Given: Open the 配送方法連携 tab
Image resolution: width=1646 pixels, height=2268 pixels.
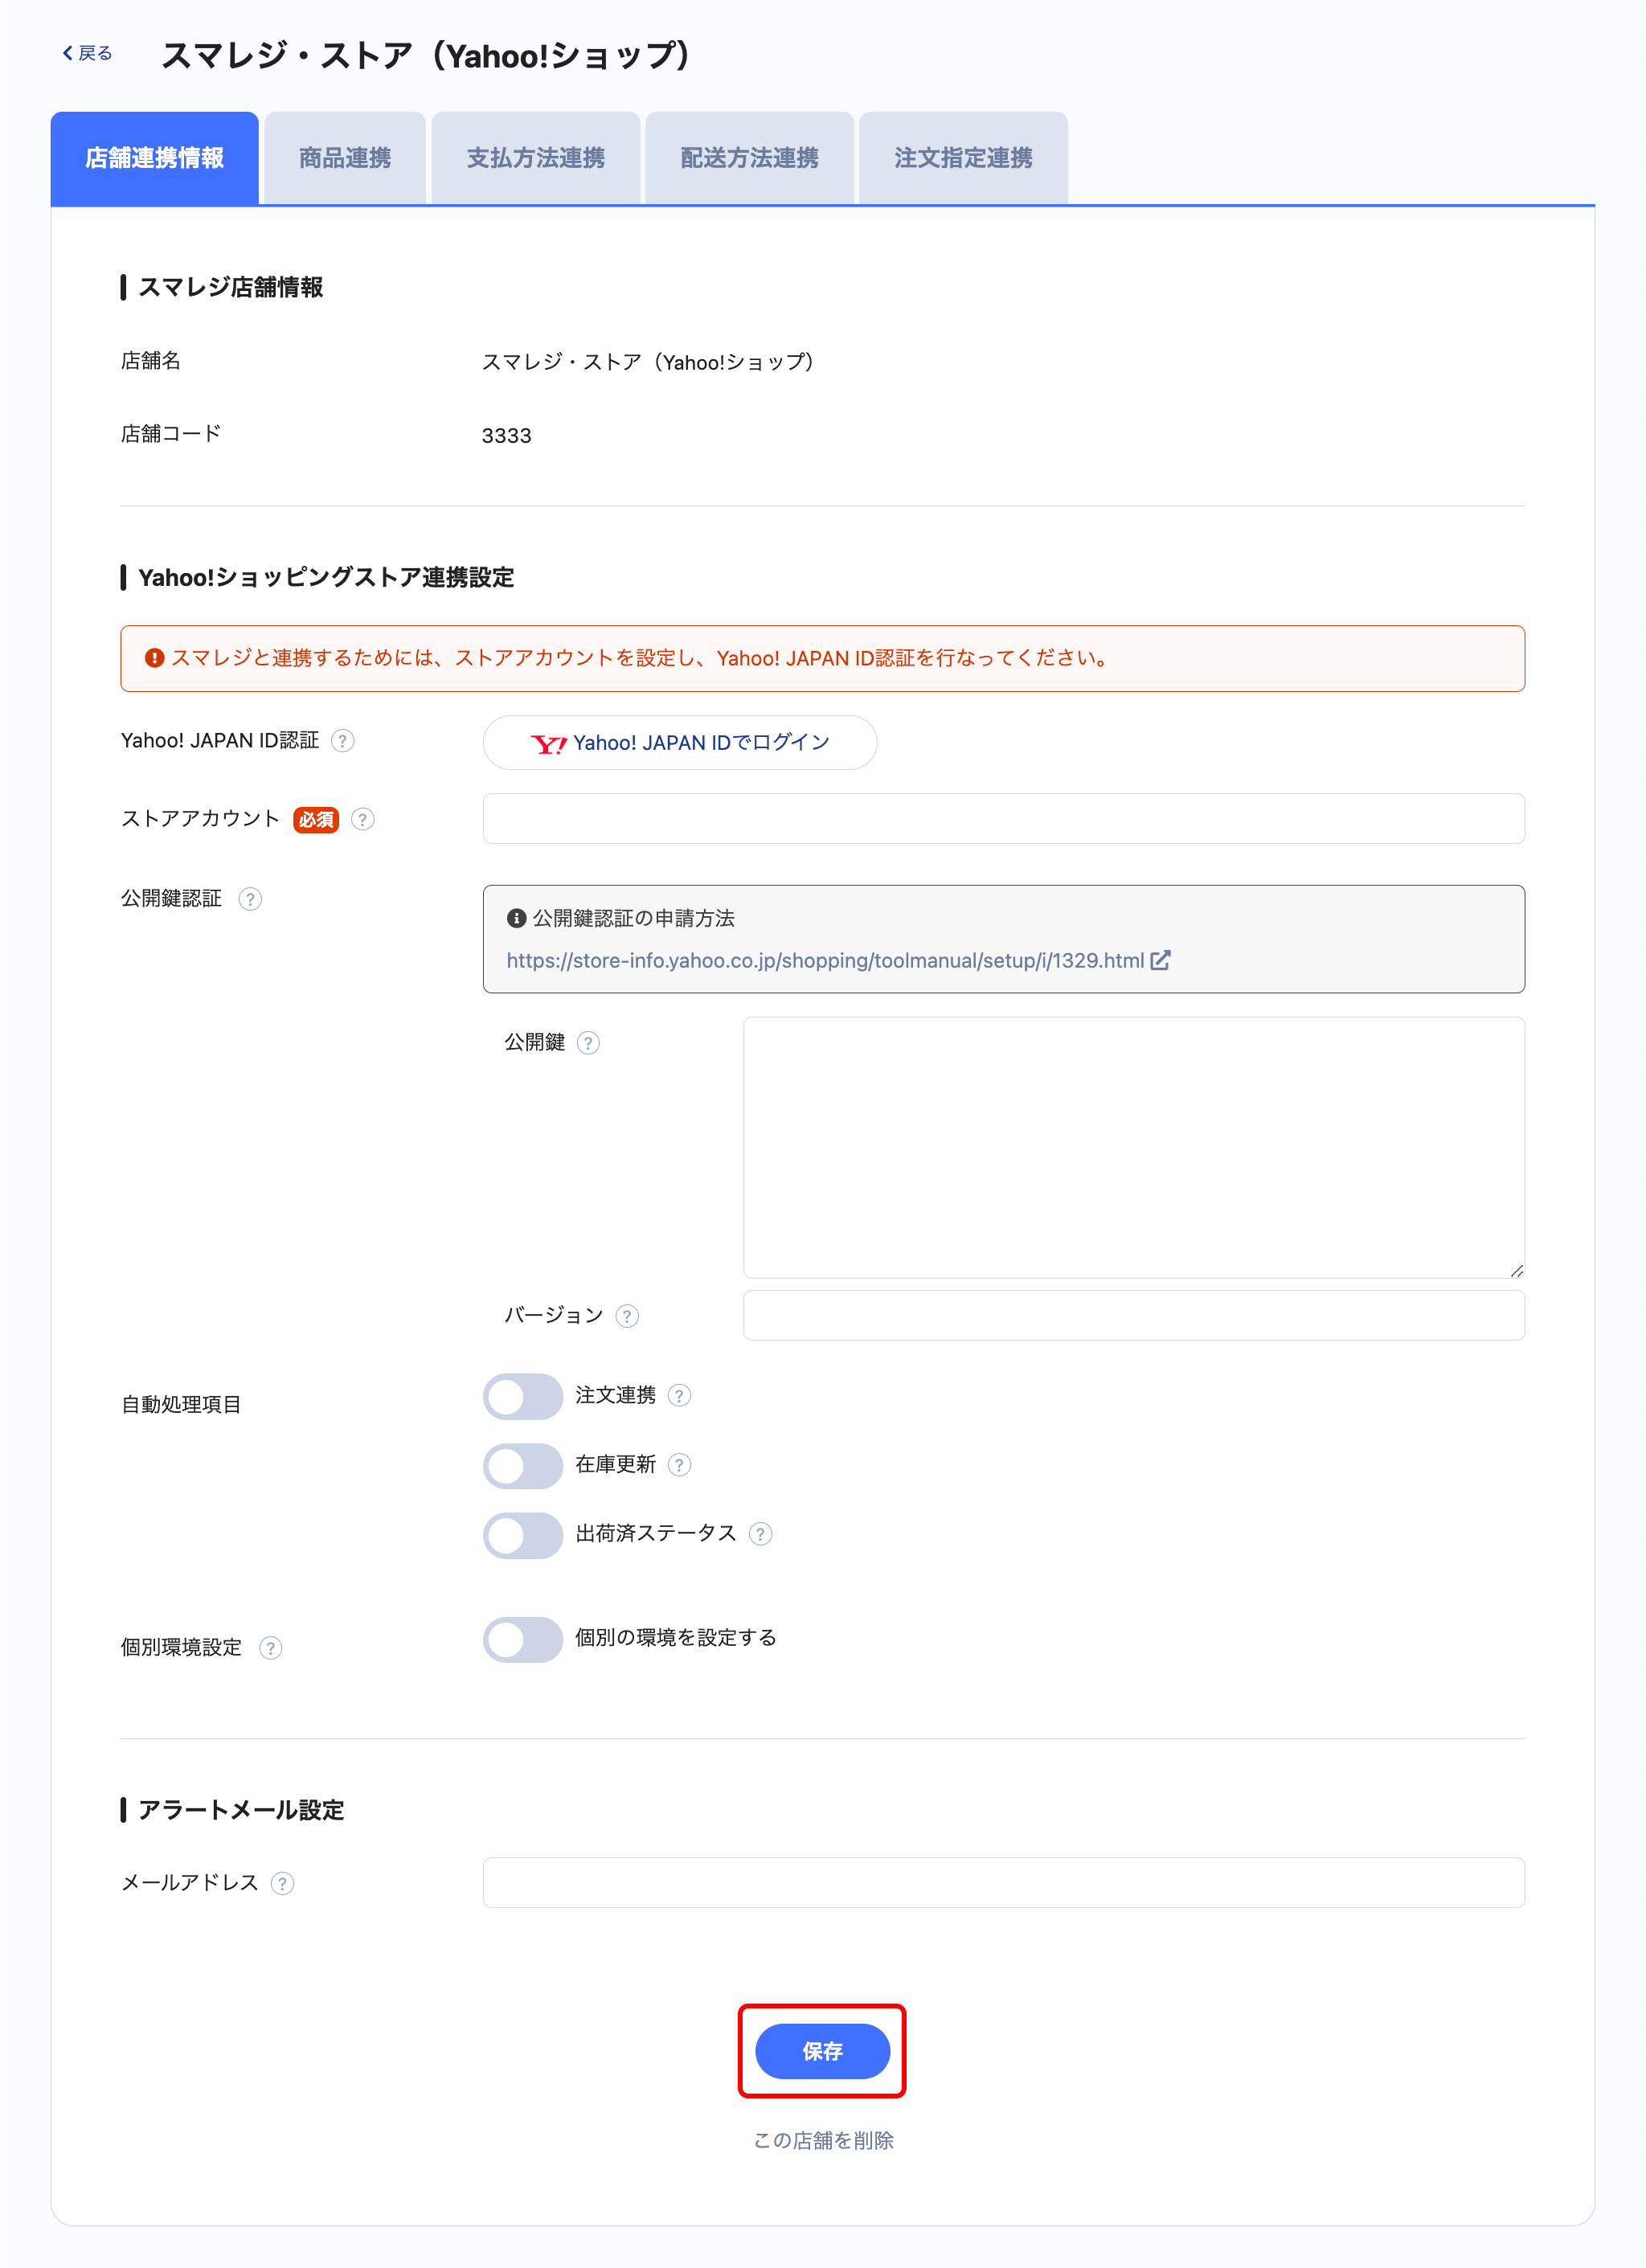Looking at the screenshot, I should [749, 158].
